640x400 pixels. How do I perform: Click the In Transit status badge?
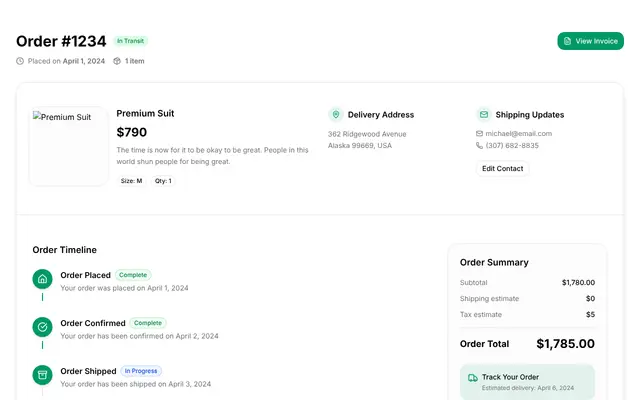[131, 41]
